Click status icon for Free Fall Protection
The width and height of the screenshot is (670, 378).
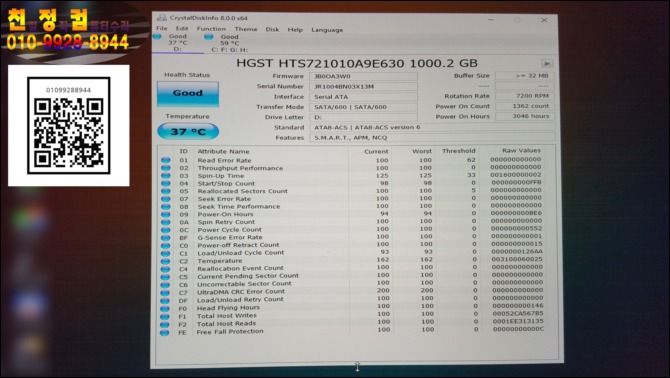pos(165,332)
